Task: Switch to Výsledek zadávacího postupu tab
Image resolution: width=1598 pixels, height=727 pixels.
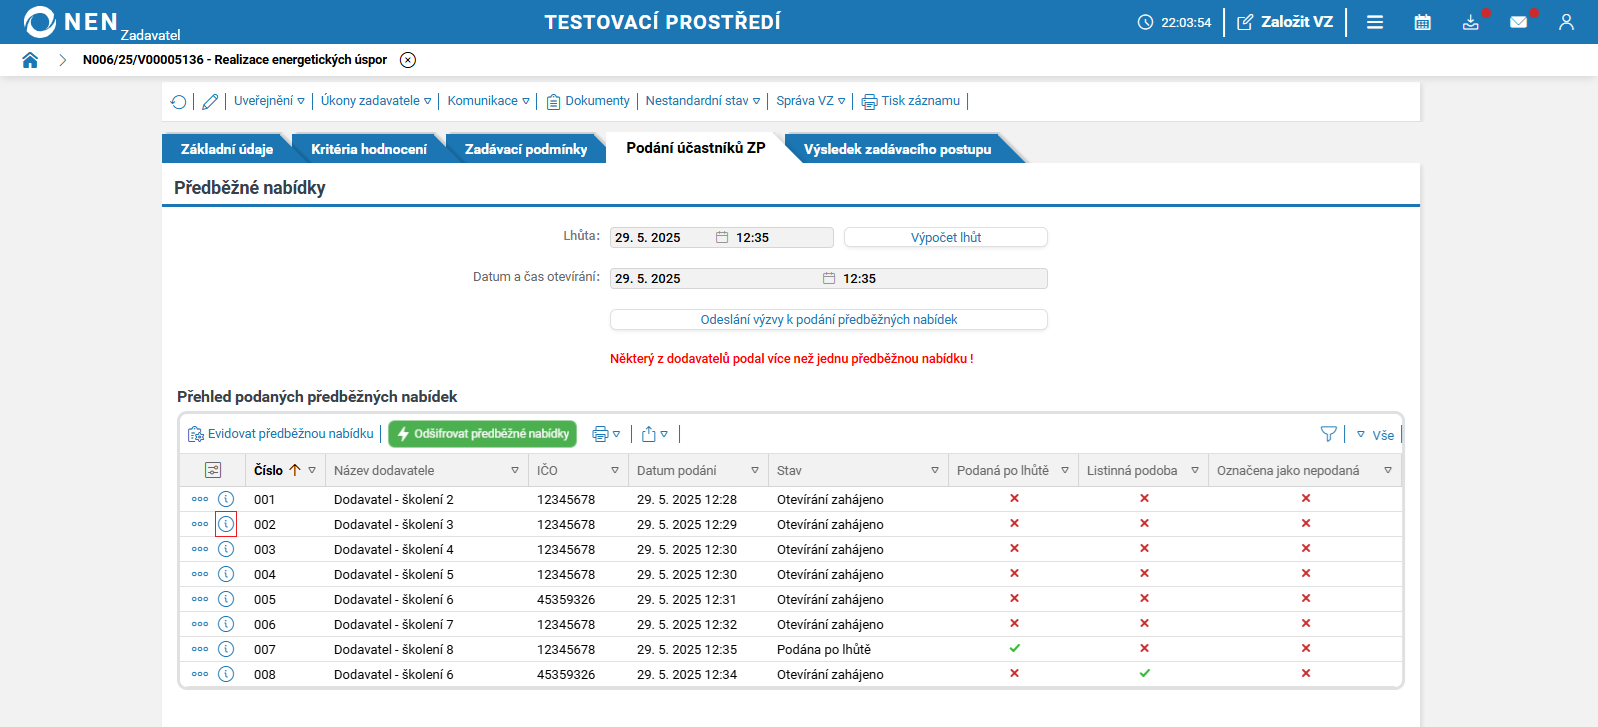Action: pos(897,149)
